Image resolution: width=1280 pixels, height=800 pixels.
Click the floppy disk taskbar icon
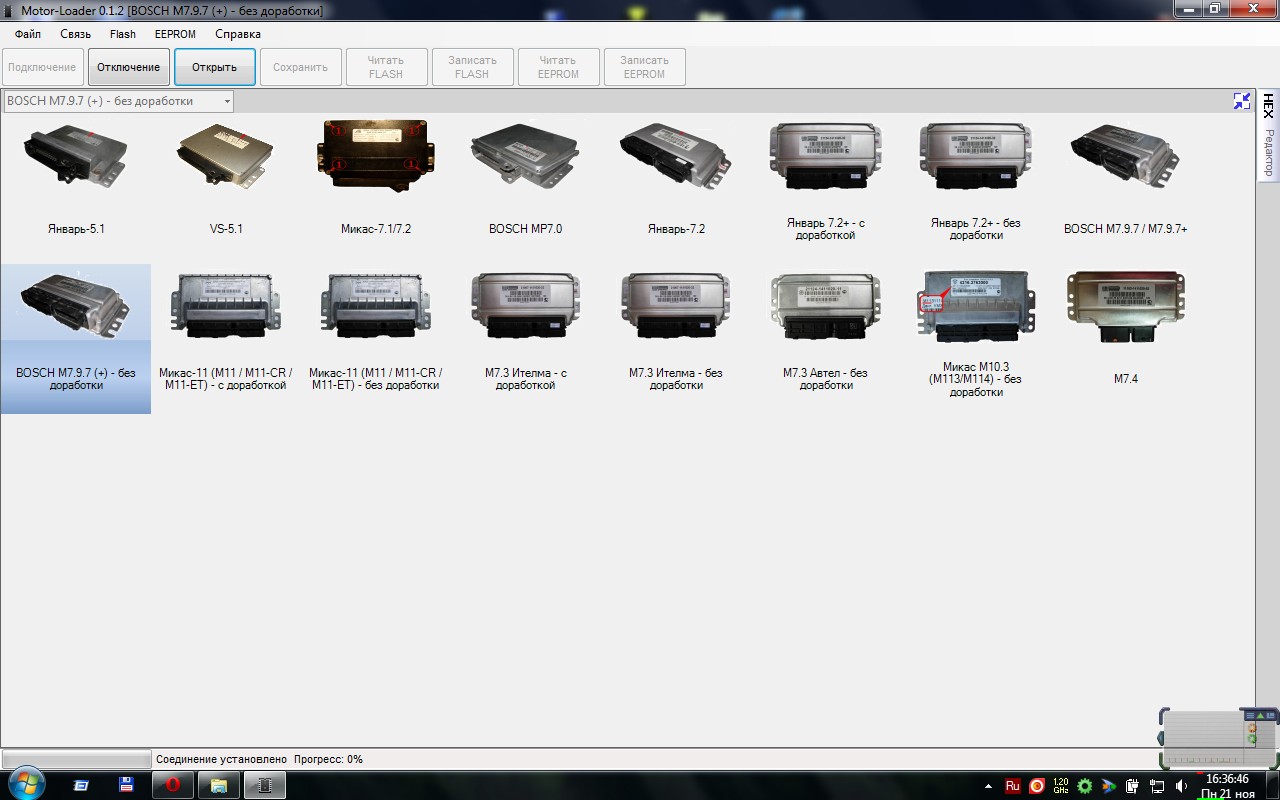click(127, 785)
